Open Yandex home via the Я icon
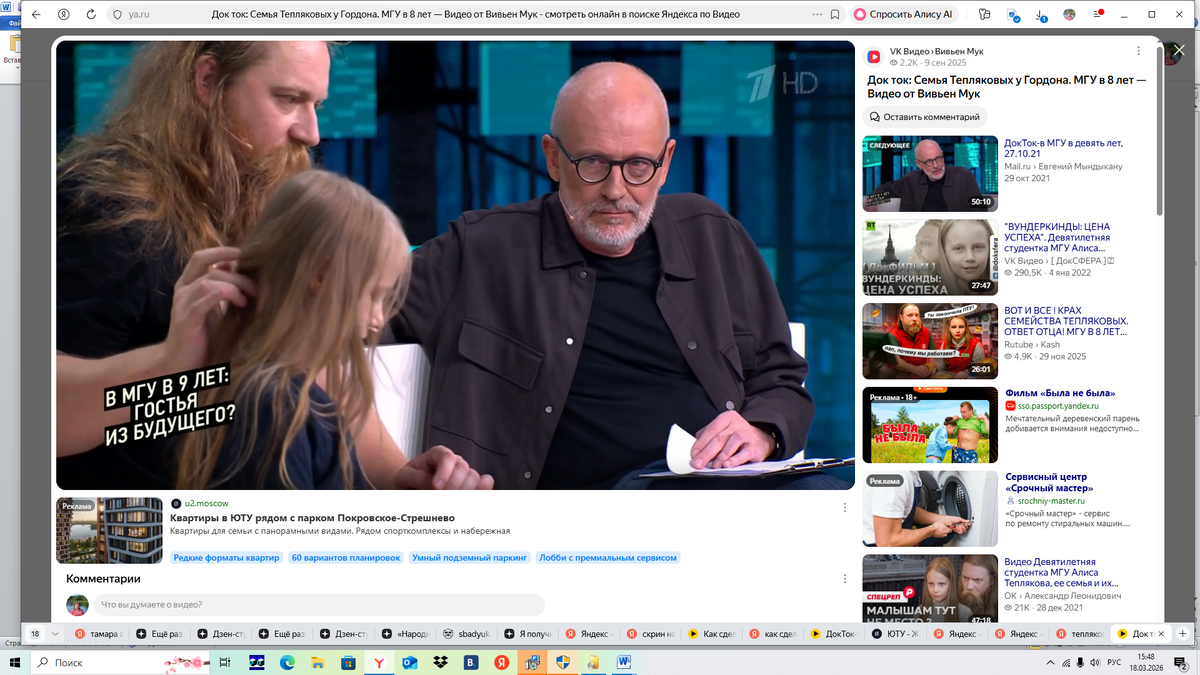Viewport: 1200px width, 675px height. tap(64, 15)
